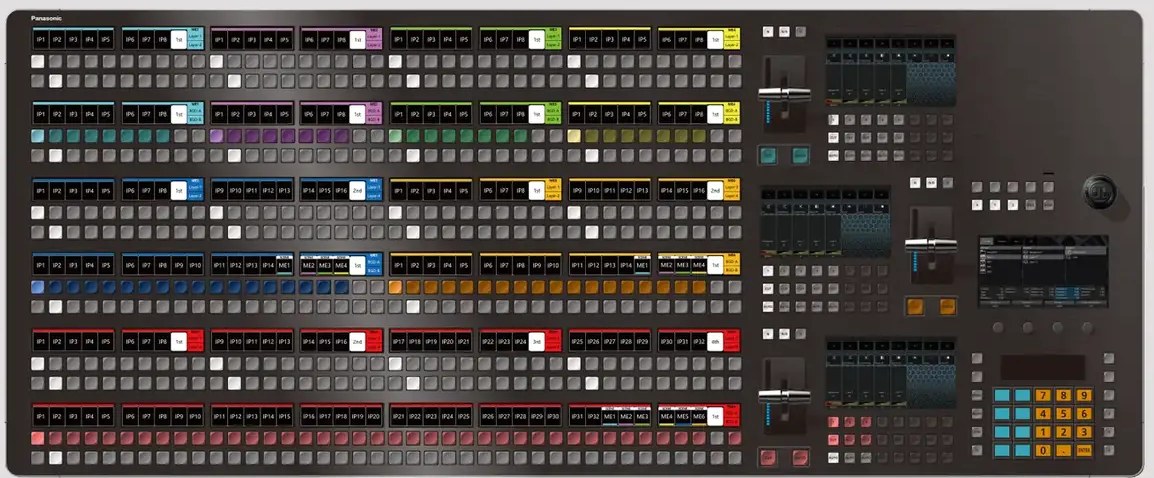Select purple crosspoint button below purple IP3 label
Viewport: 1154px width, 478px height.
pyautogui.click(x=252, y=136)
